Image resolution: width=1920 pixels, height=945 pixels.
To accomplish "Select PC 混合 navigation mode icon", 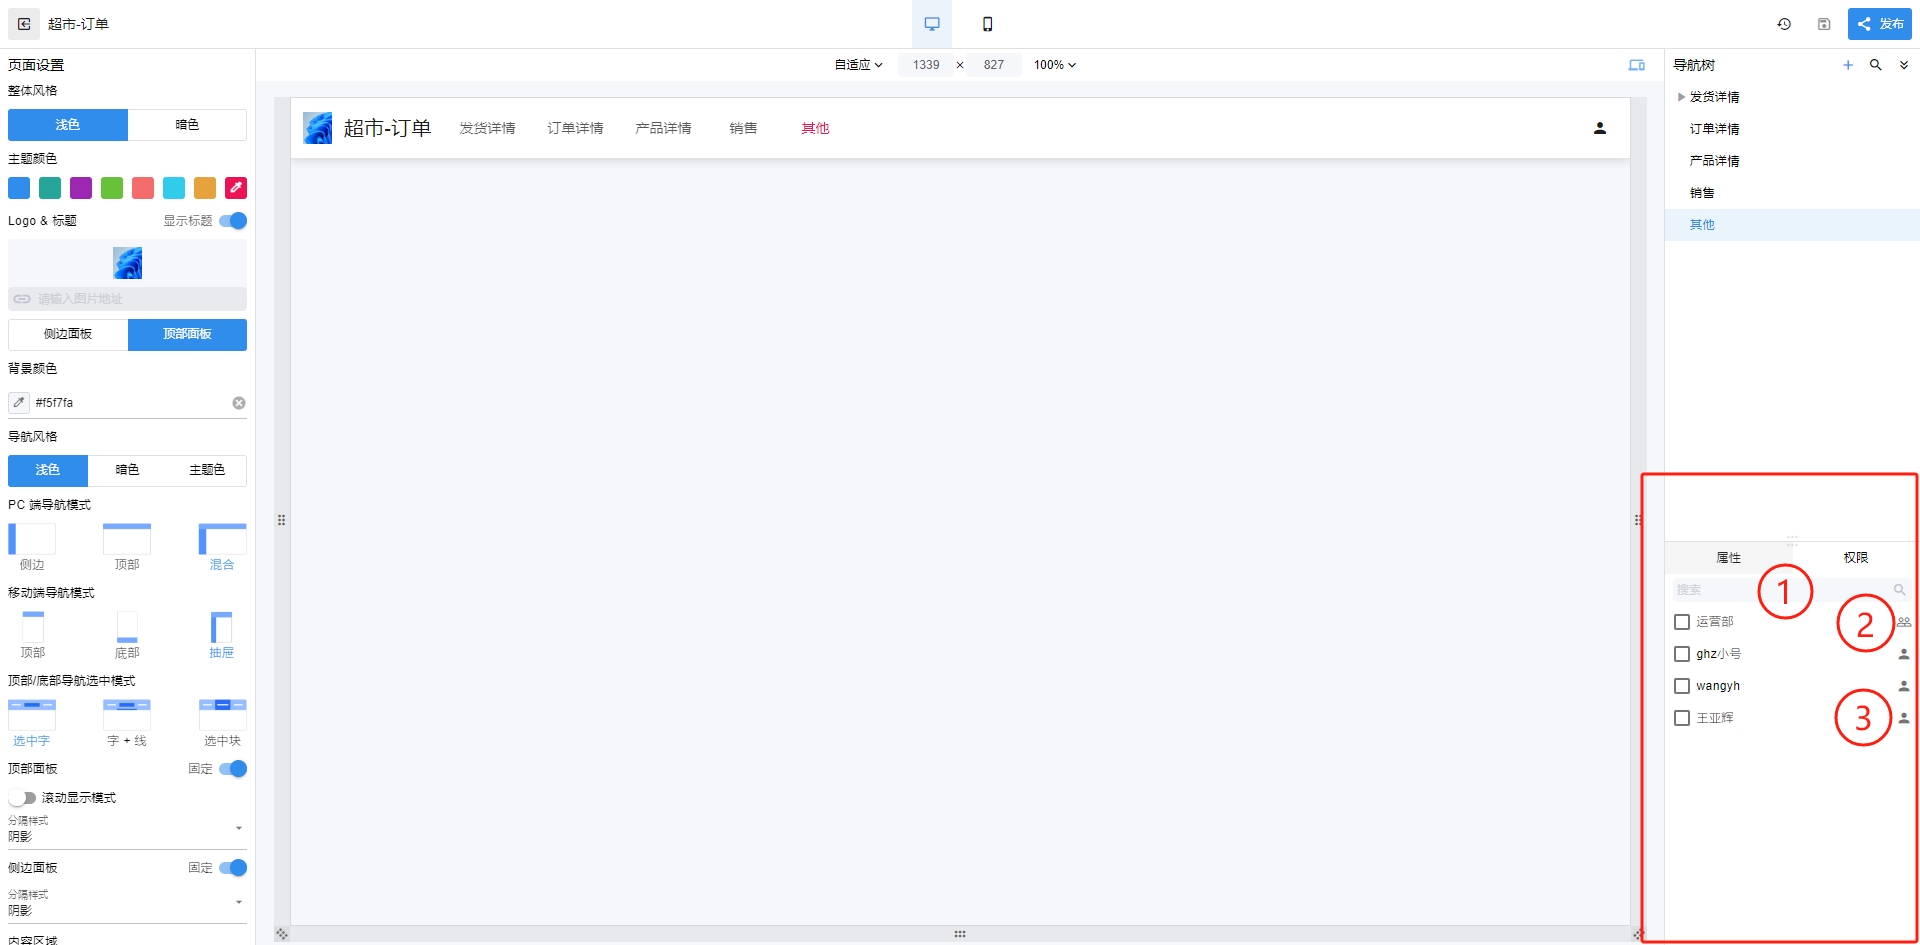I will click(x=222, y=539).
